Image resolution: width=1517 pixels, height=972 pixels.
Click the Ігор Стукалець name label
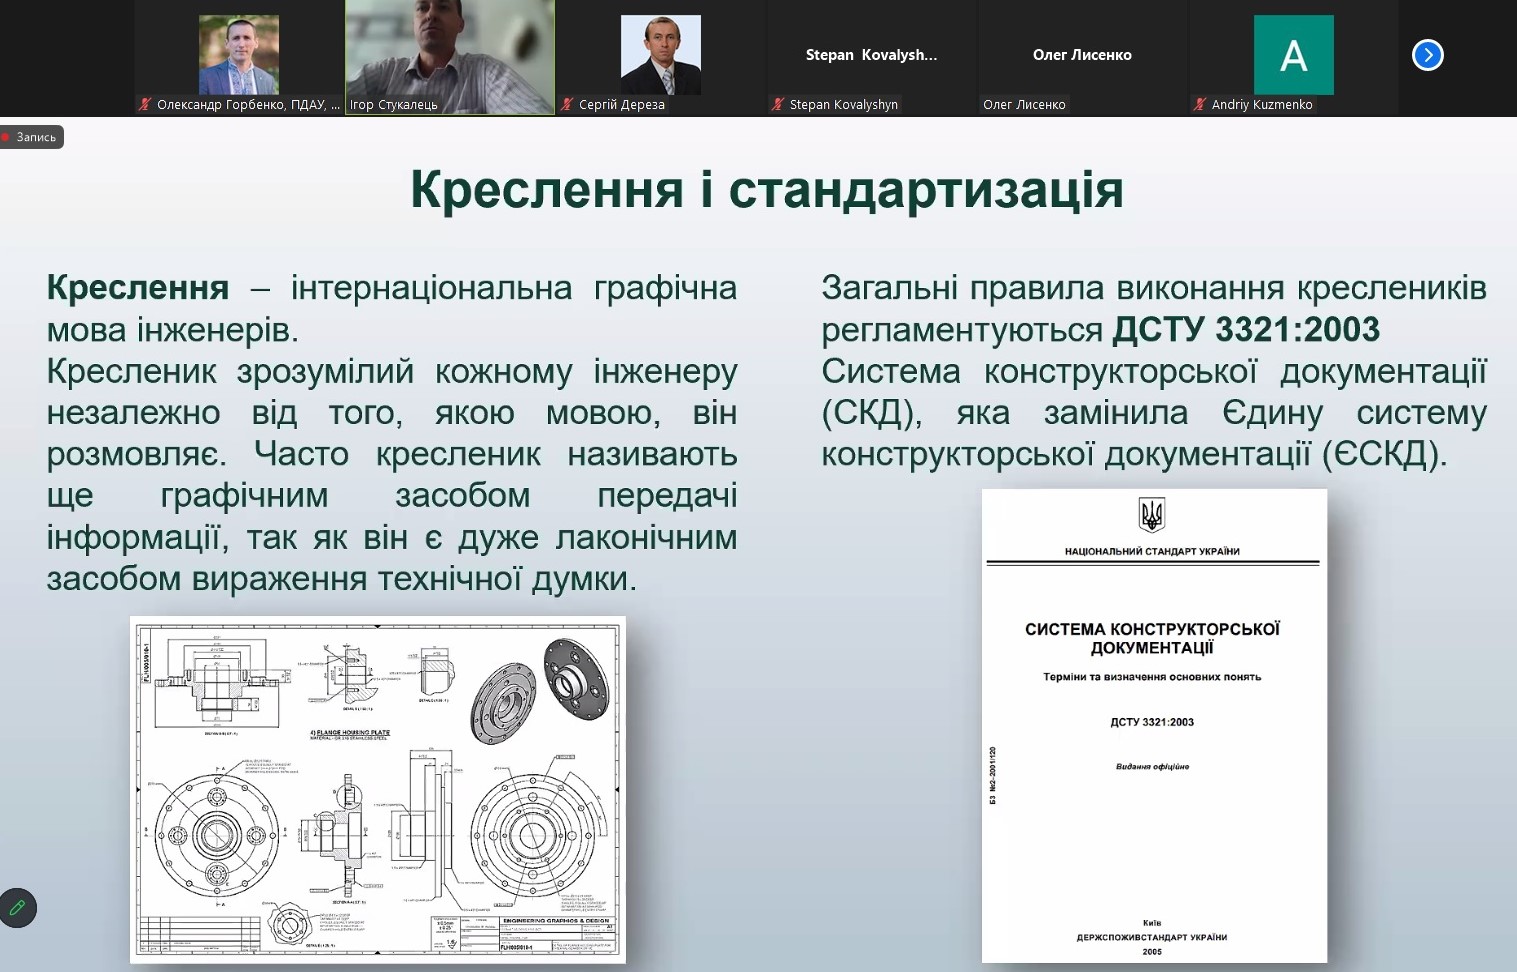coord(393,104)
